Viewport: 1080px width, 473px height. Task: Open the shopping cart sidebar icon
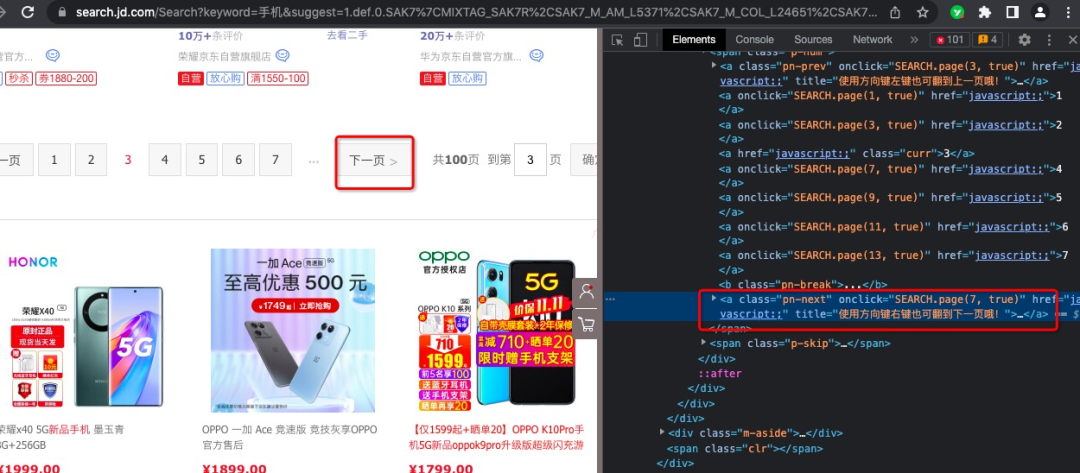tap(587, 324)
